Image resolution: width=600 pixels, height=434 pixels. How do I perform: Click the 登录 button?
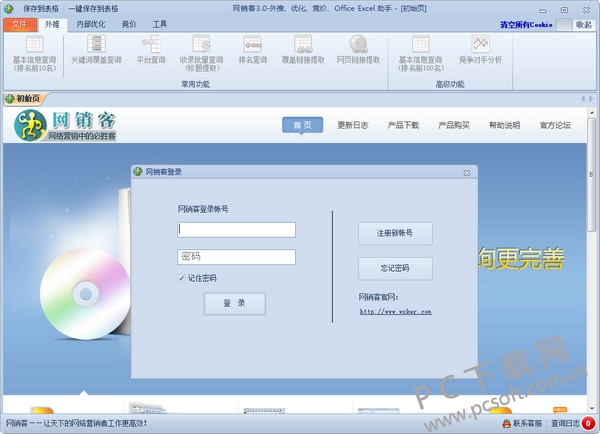235,303
